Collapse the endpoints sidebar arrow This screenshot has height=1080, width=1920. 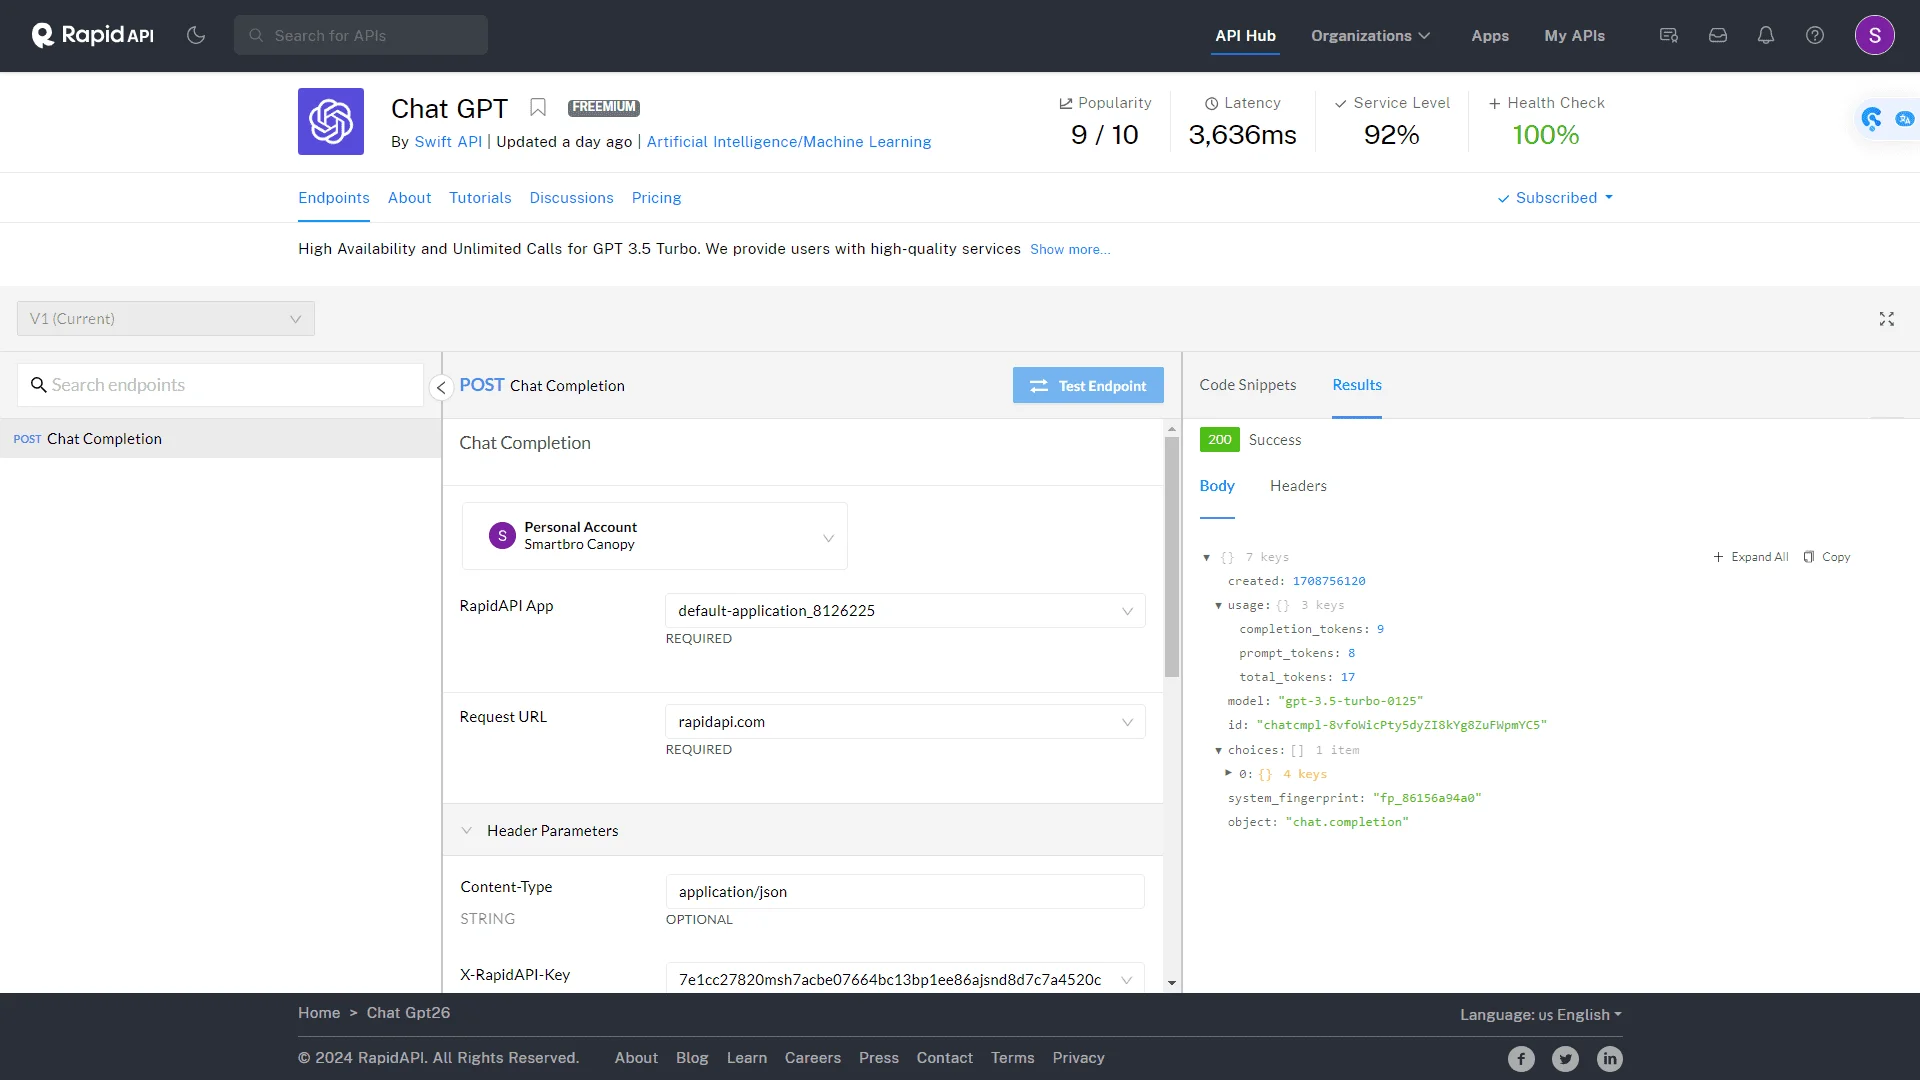[441, 387]
